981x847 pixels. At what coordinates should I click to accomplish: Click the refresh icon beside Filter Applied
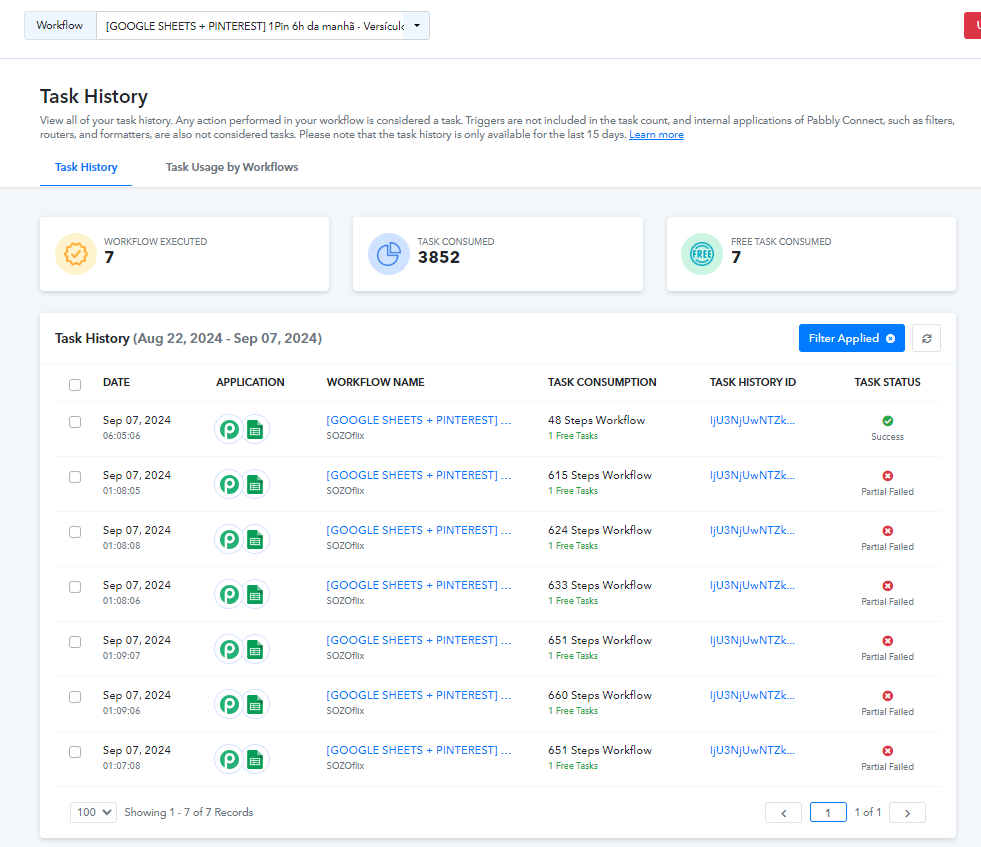point(926,338)
